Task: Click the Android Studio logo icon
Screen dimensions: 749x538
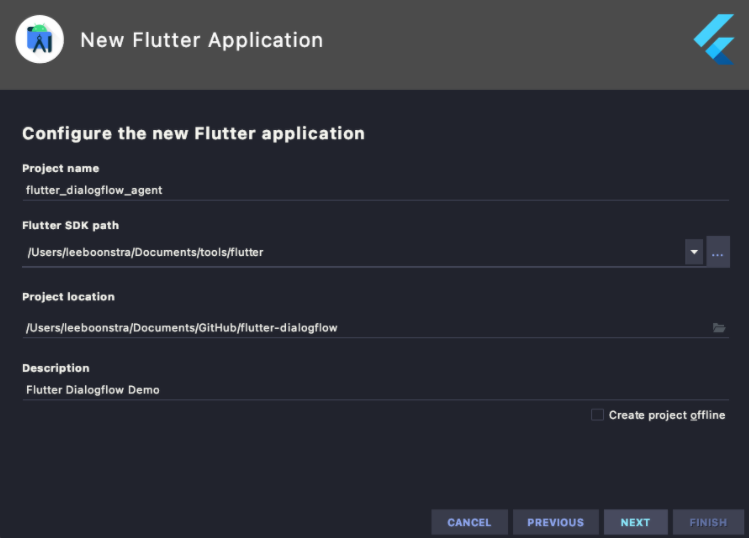Action: pos(40,40)
